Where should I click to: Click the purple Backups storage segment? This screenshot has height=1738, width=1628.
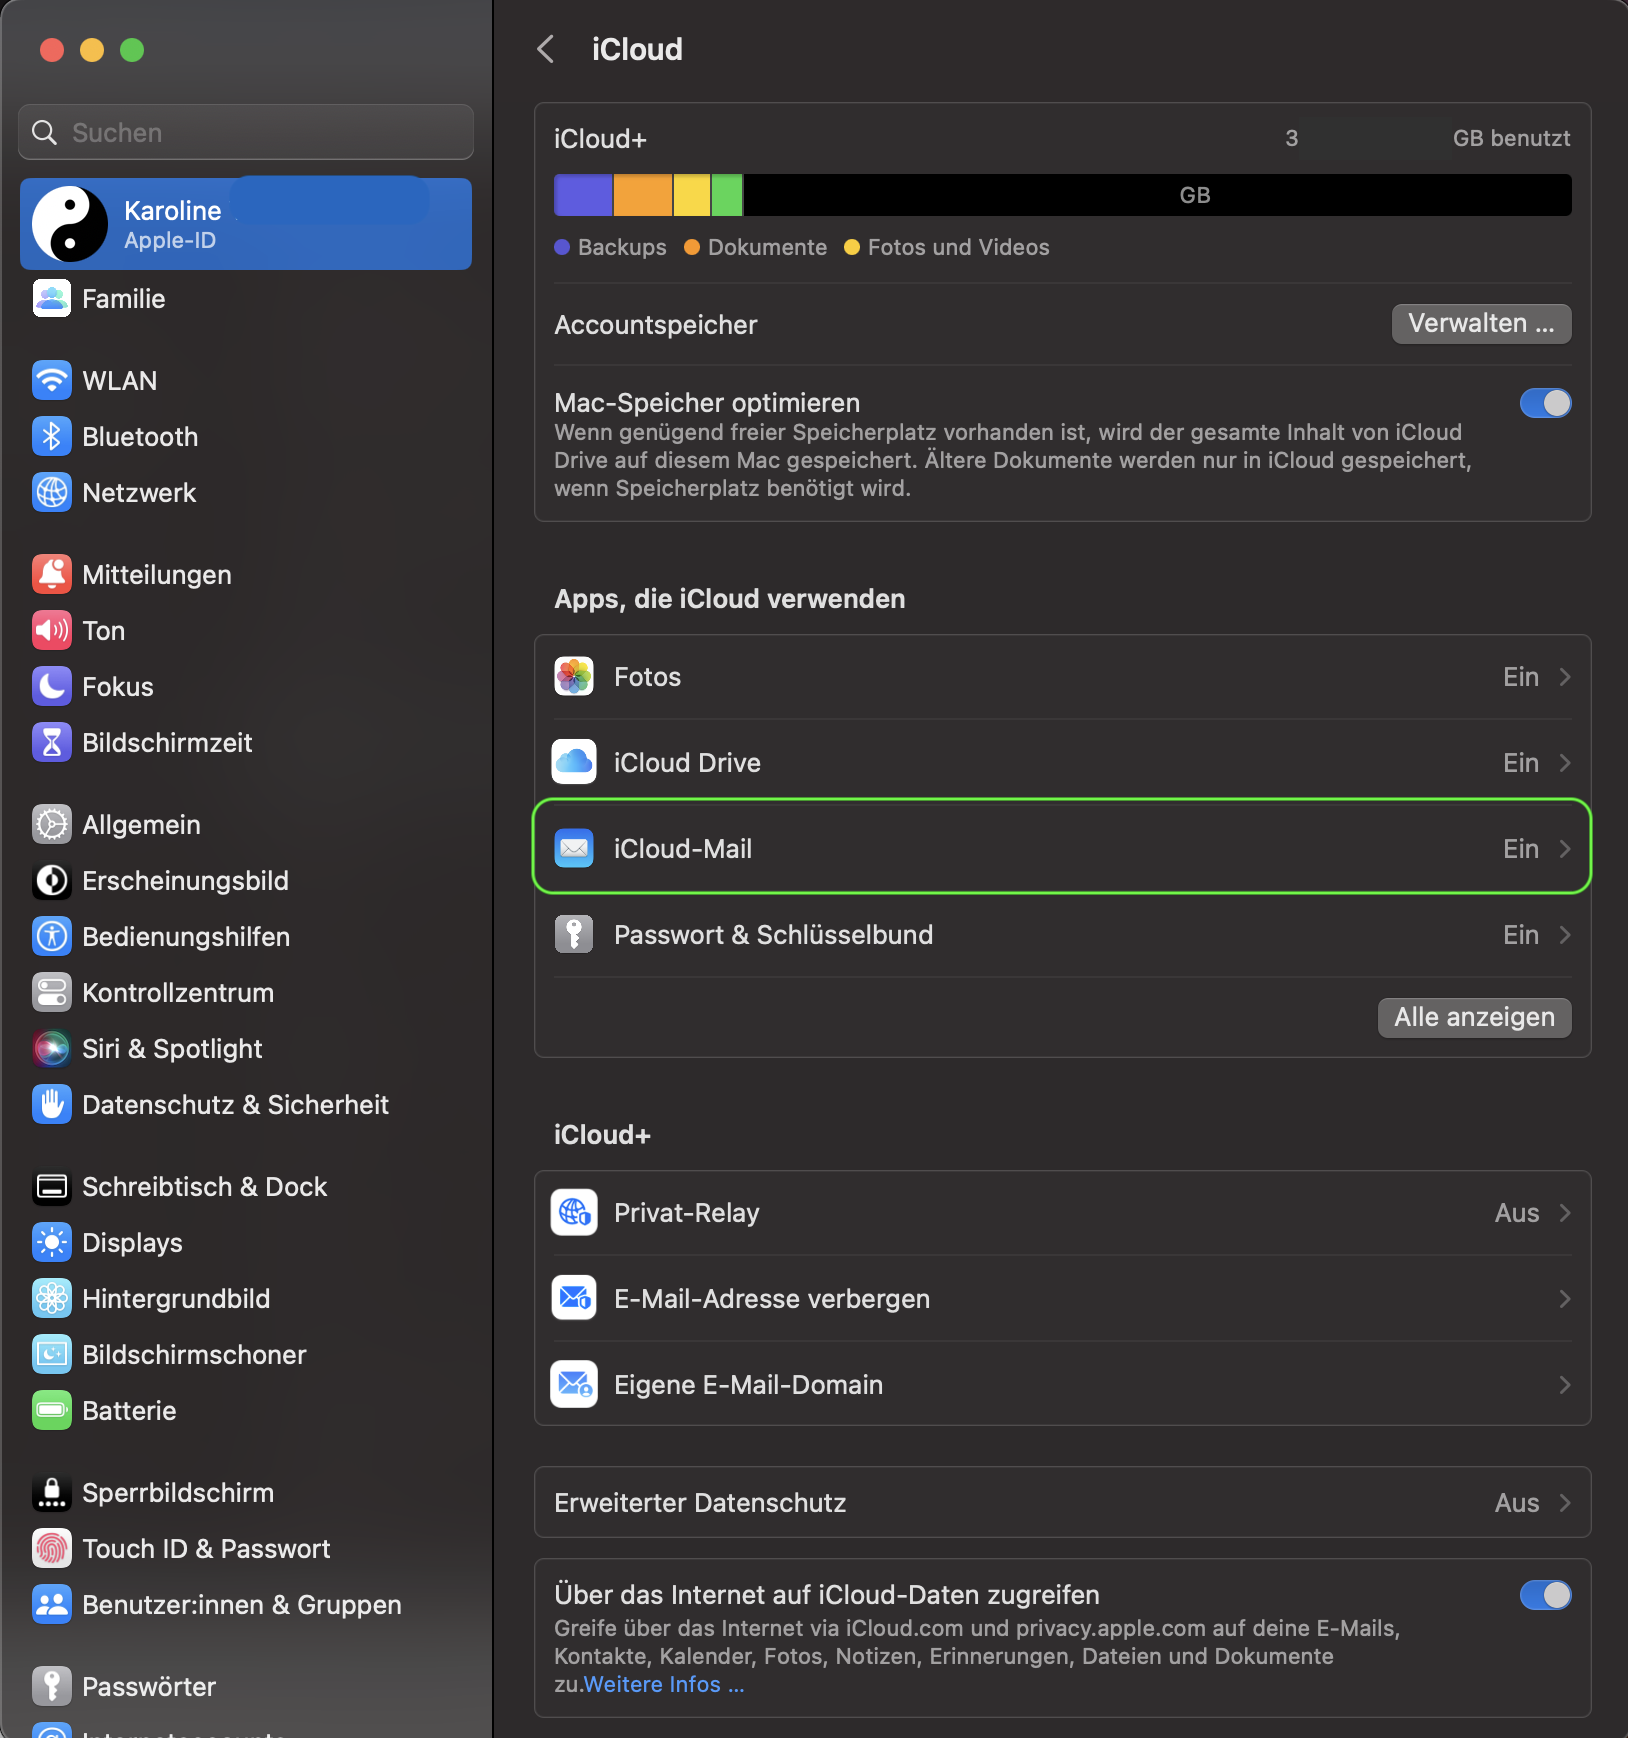(x=583, y=195)
